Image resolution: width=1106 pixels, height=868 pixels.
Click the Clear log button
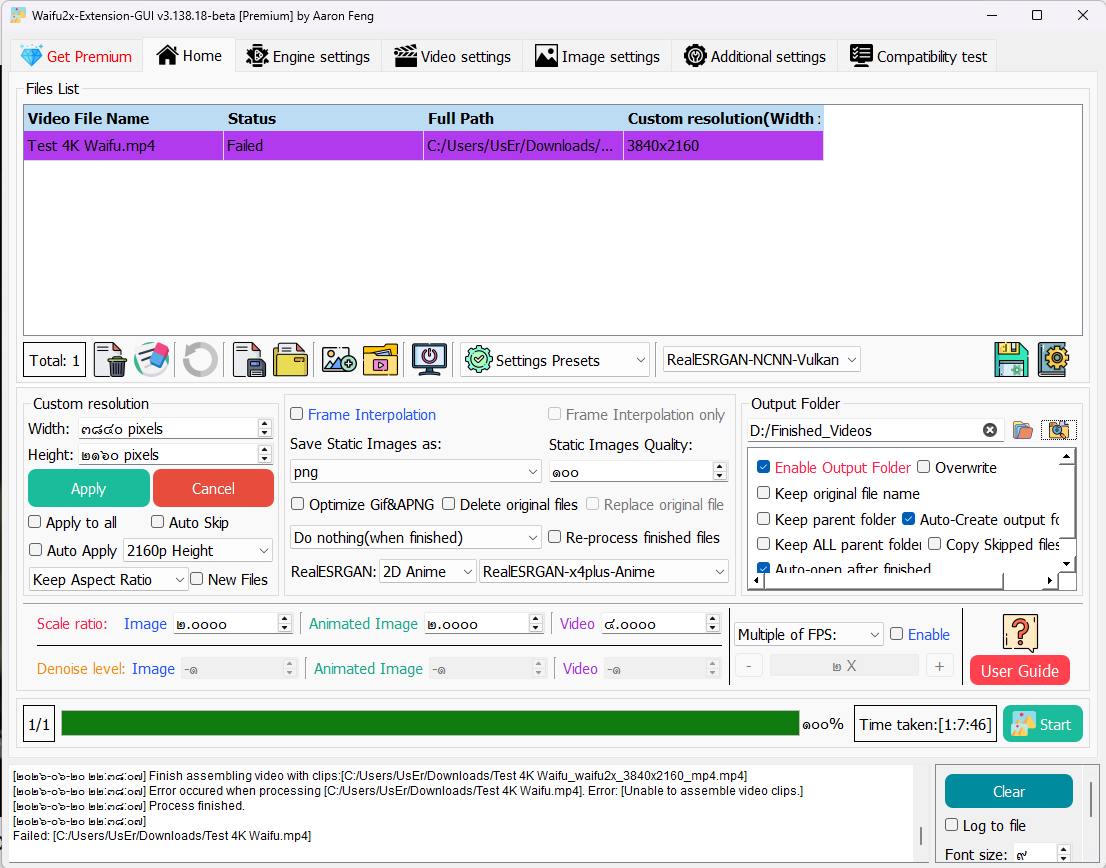pyautogui.click(x=1009, y=791)
